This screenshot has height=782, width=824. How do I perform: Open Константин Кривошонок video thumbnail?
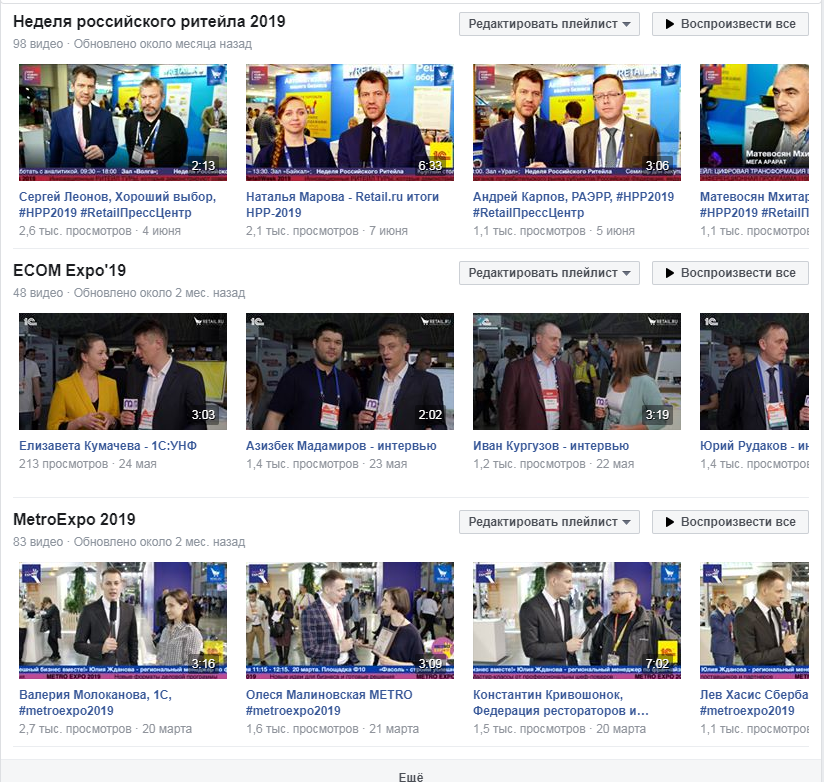click(x=577, y=621)
